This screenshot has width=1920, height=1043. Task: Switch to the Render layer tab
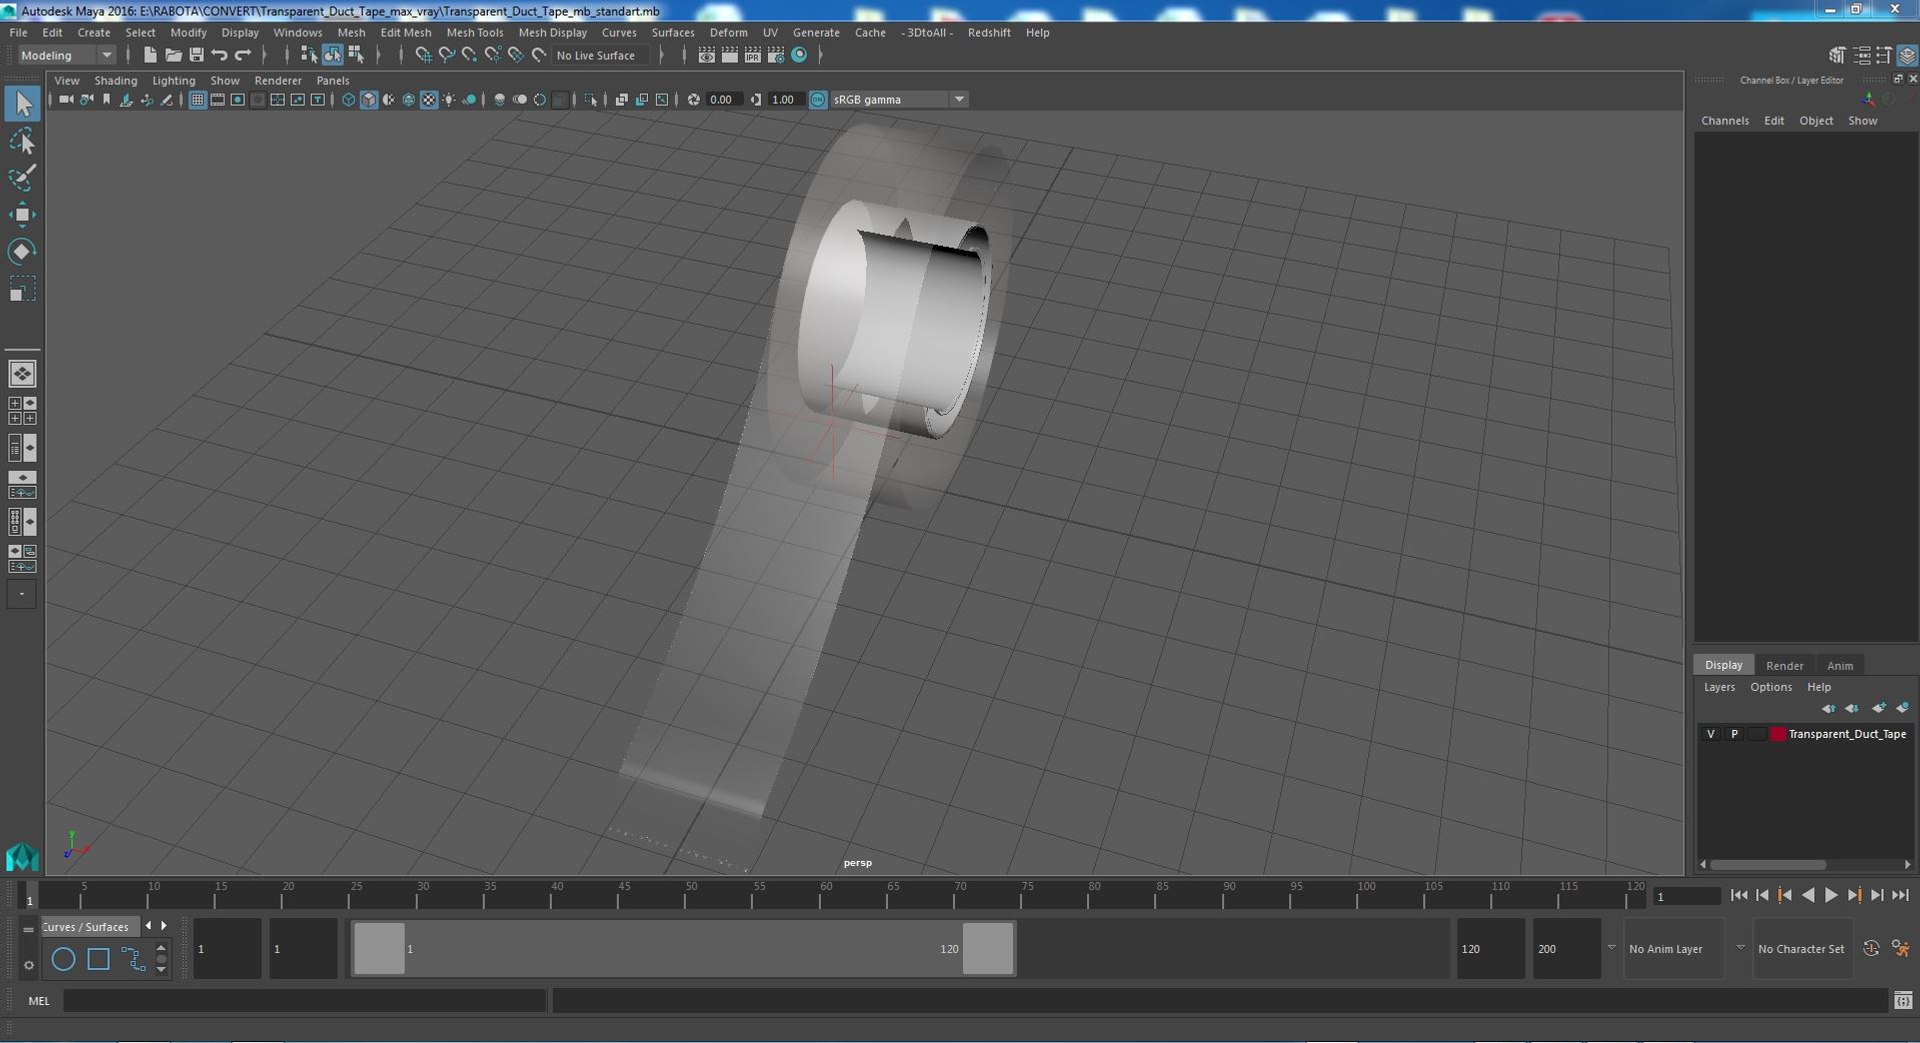[1784, 665]
